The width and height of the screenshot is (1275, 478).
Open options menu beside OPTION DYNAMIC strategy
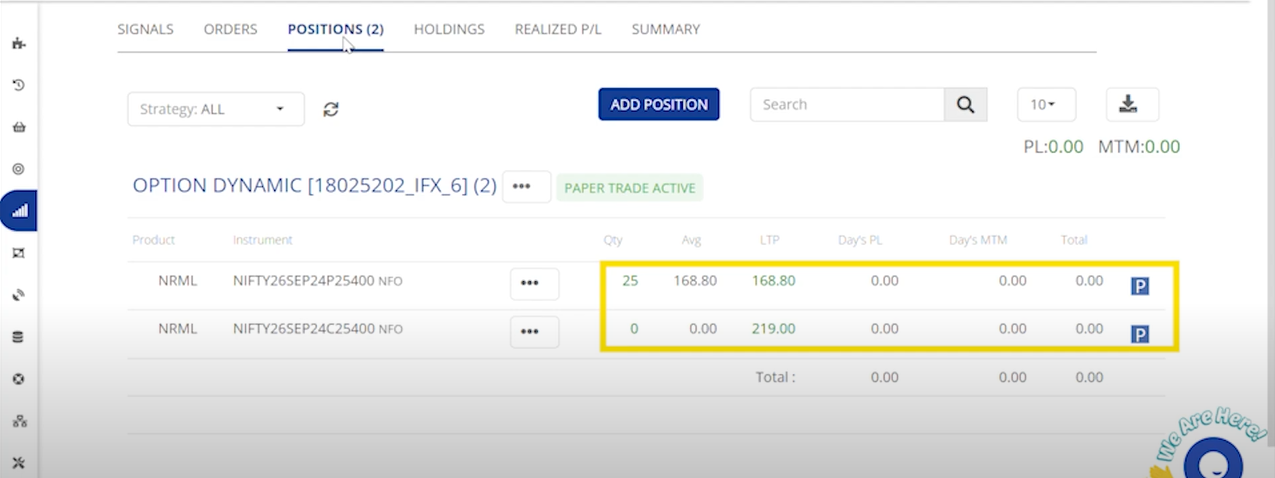click(x=526, y=187)
